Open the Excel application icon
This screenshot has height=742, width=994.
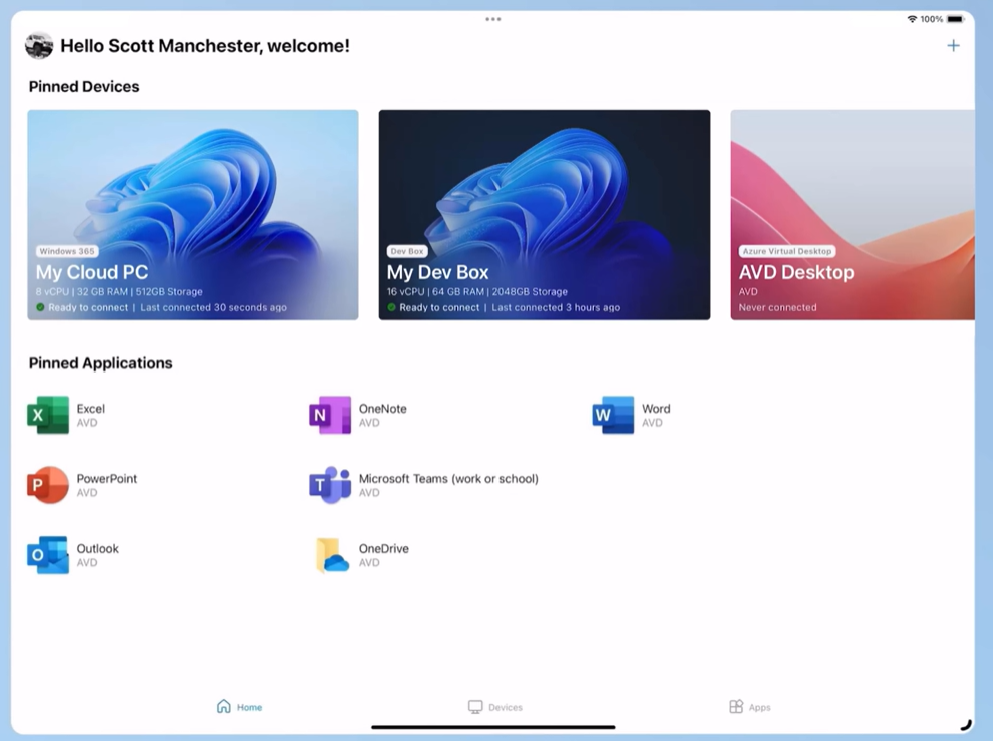(x=48, y=415)
